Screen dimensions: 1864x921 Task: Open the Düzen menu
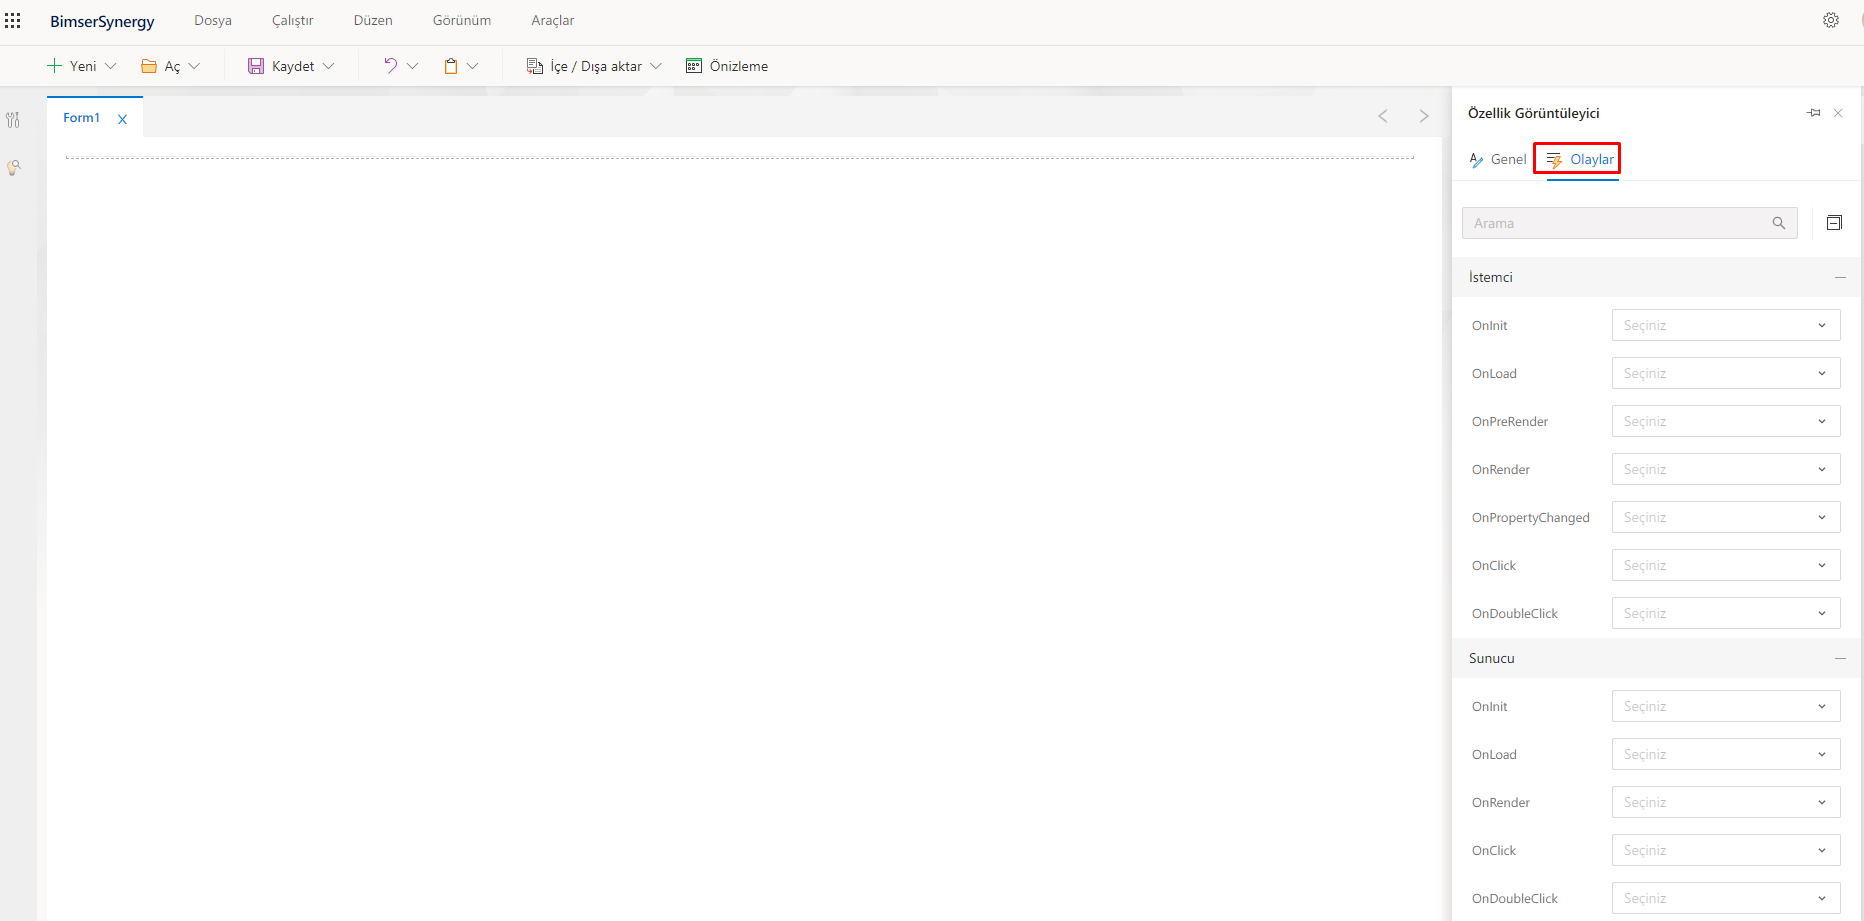373,20
